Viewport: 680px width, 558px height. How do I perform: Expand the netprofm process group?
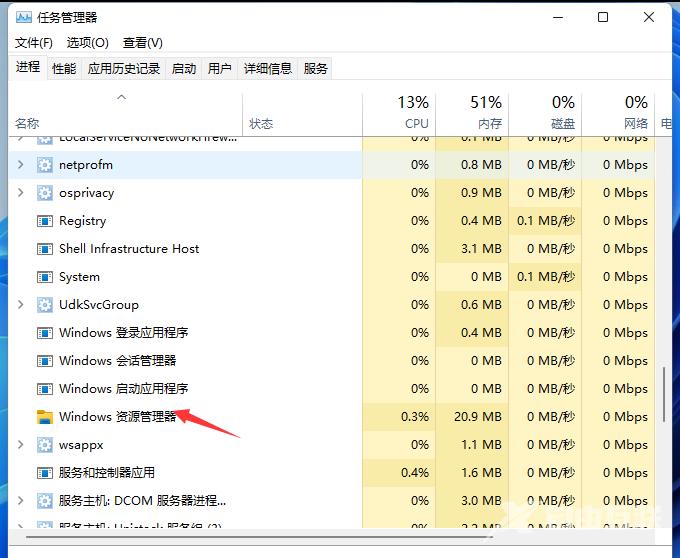pyautogui.click(x=20, y=165)
